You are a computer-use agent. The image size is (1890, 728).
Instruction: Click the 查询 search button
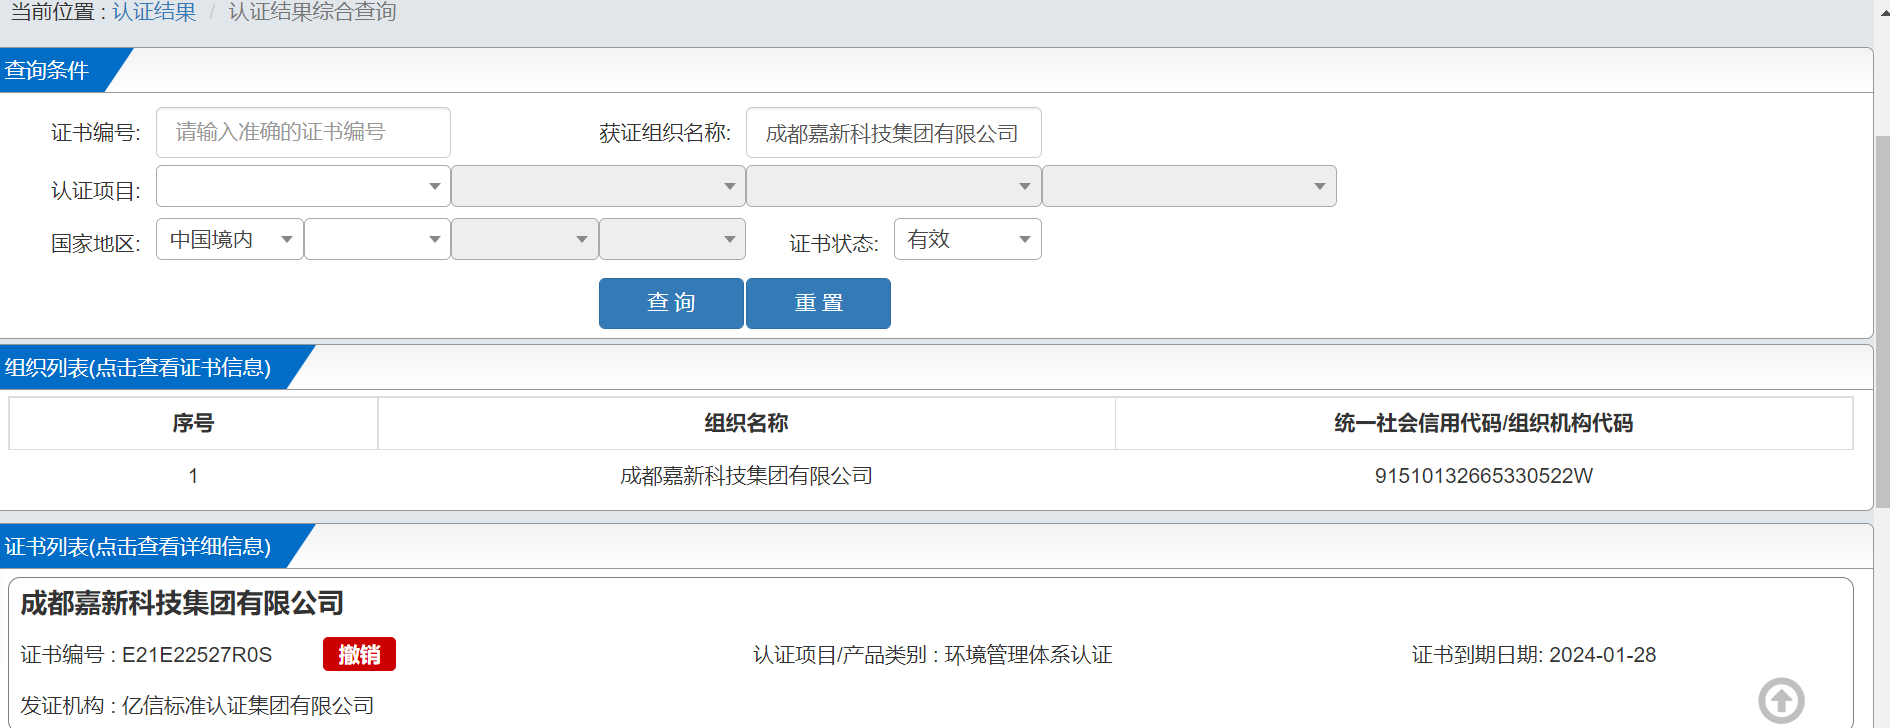[671, 303]
